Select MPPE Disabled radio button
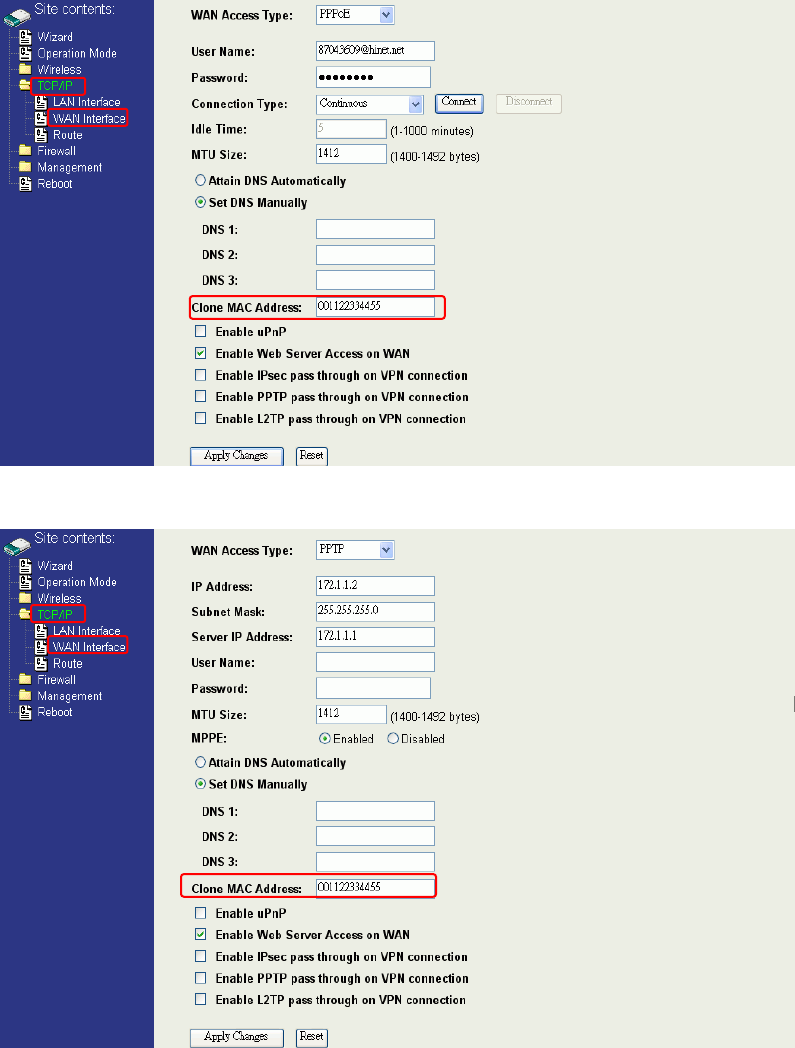This screenshot has width=795, height=1048. click(x=393, y=739)
